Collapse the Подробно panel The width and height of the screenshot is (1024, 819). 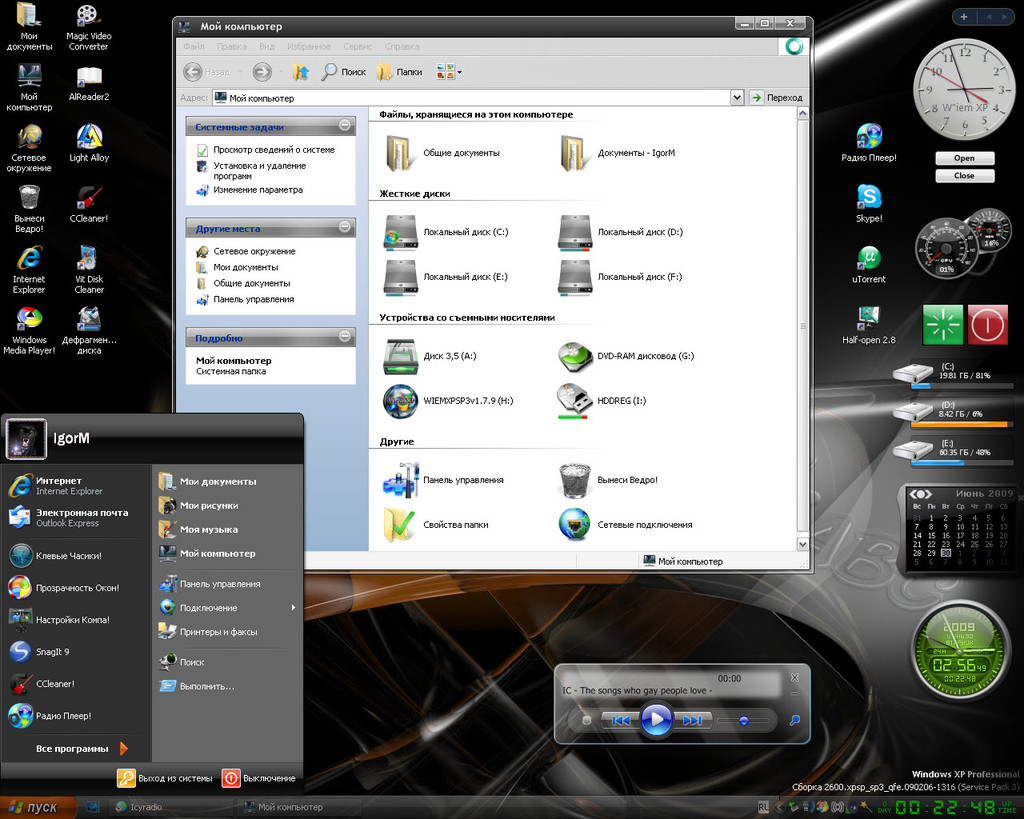(x=345, y=336)
